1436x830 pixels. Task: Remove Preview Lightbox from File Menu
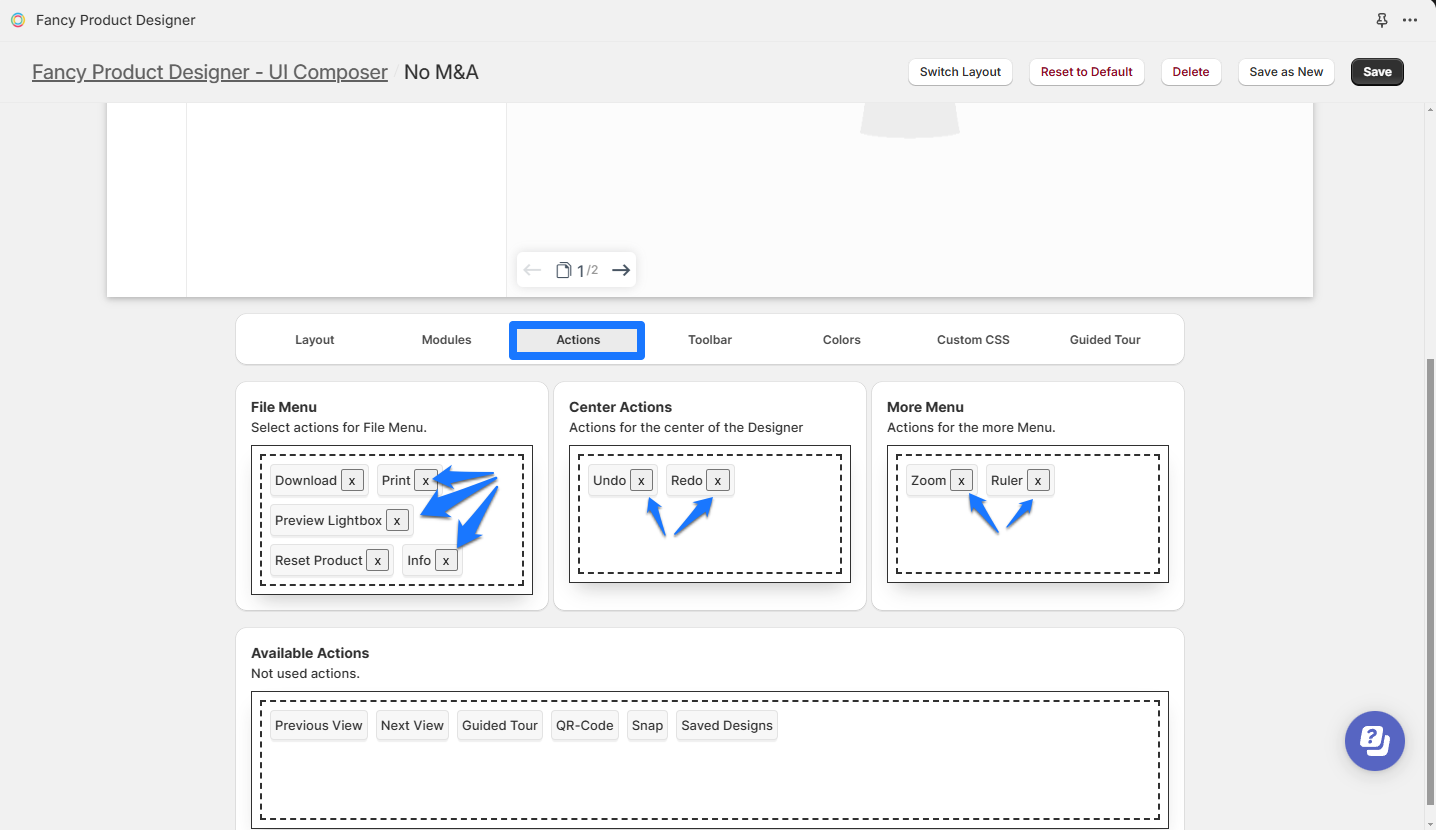398,521
